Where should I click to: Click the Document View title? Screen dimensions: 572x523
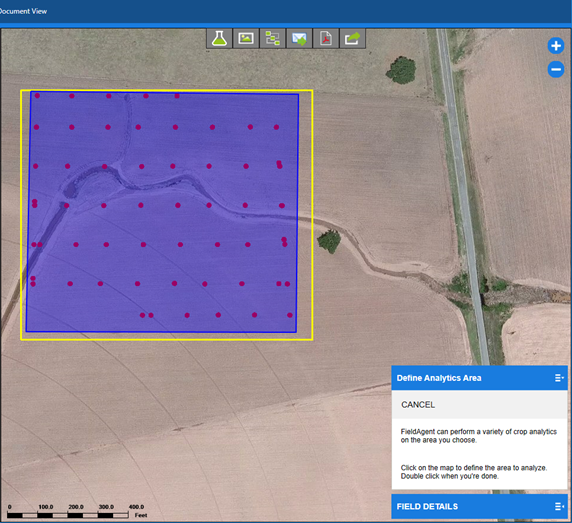pos(23,11)
